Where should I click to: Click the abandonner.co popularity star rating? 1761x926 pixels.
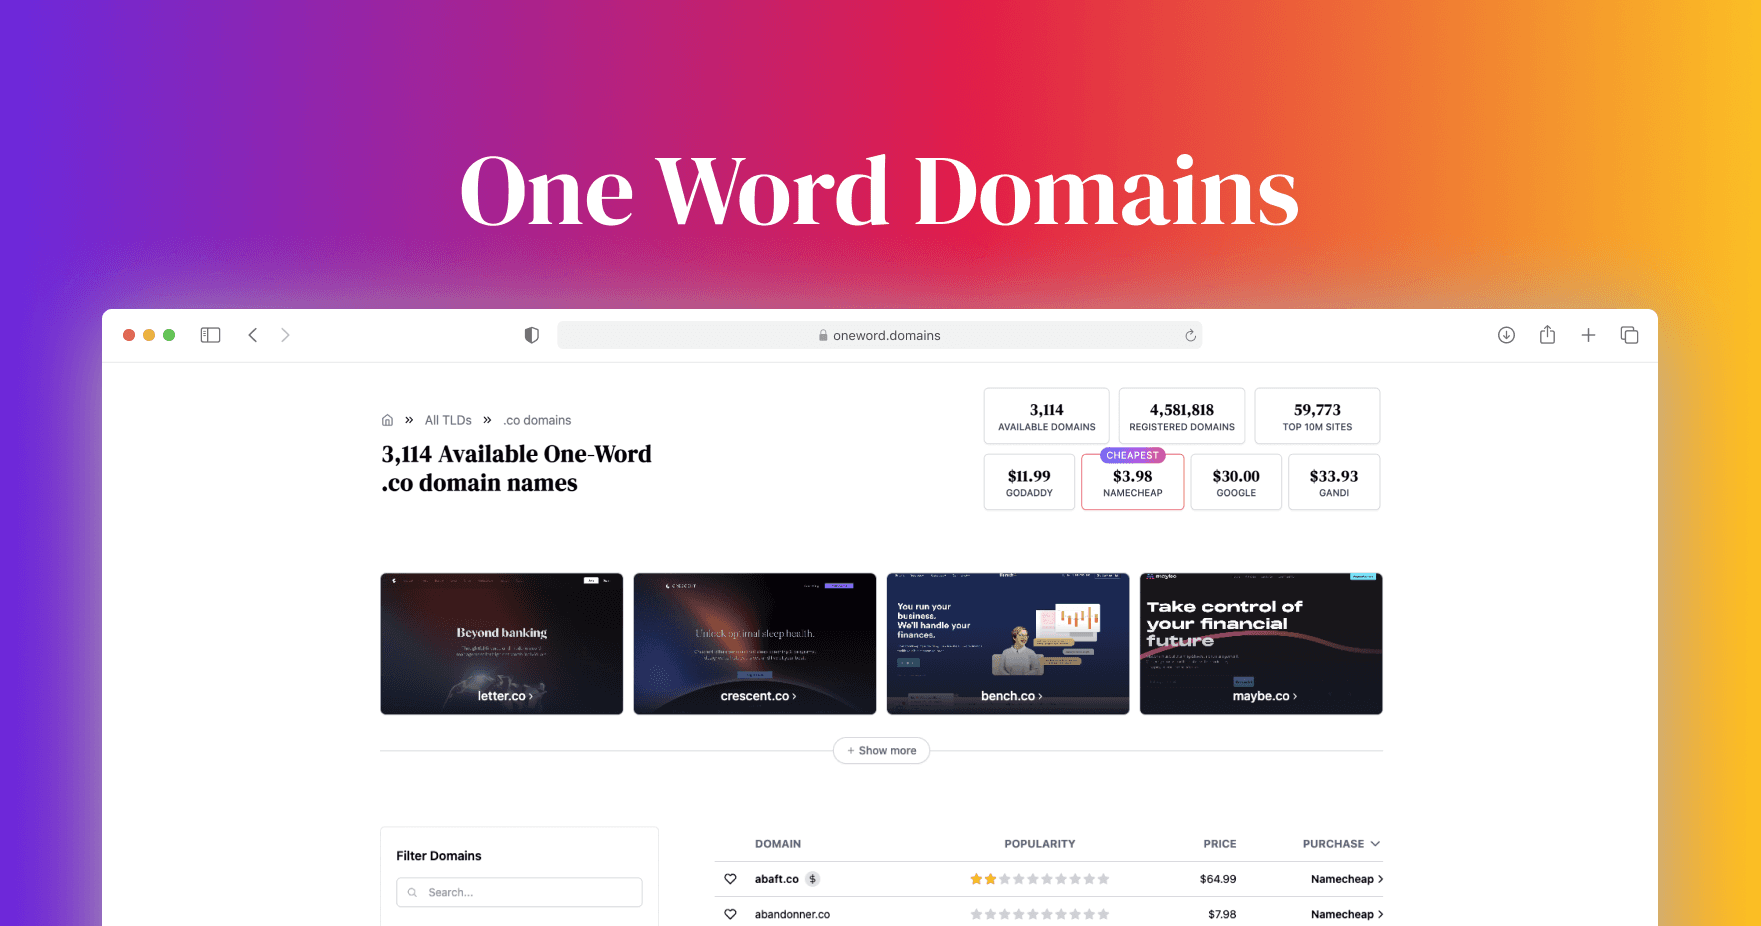(1040, 914)
